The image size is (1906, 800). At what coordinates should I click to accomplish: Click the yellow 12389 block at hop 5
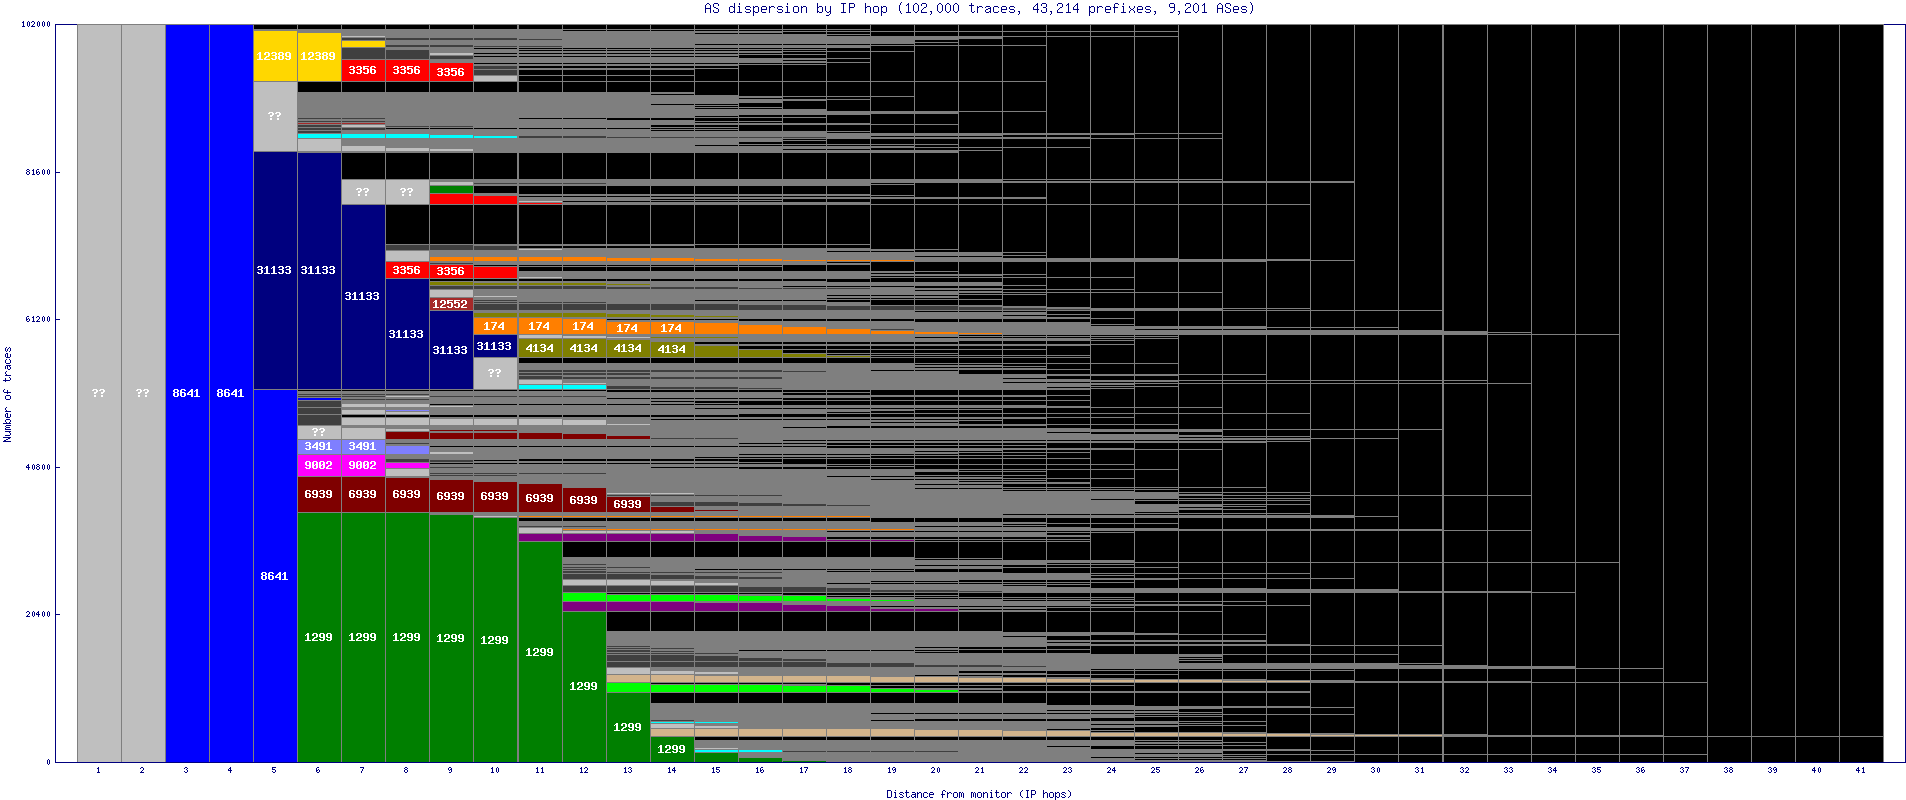[x=275, y=56]
